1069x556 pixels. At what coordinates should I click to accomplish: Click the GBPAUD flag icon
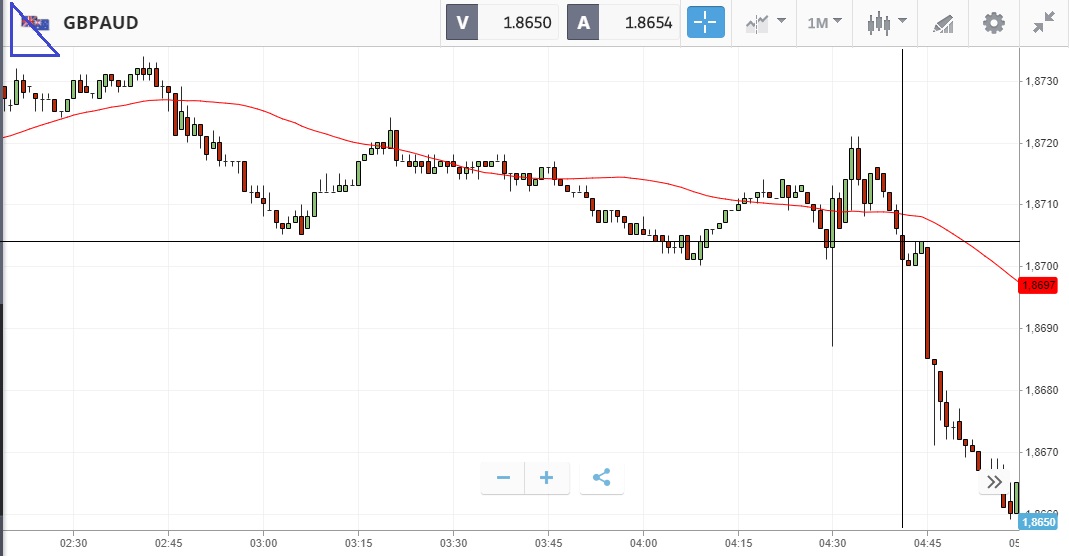[x=35, y=23]
